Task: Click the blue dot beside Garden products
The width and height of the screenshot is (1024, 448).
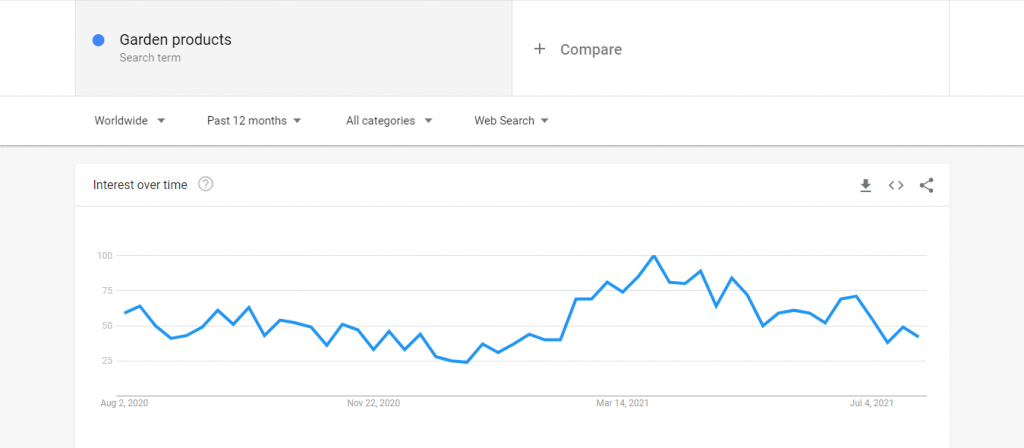Action: pos(99,40)
